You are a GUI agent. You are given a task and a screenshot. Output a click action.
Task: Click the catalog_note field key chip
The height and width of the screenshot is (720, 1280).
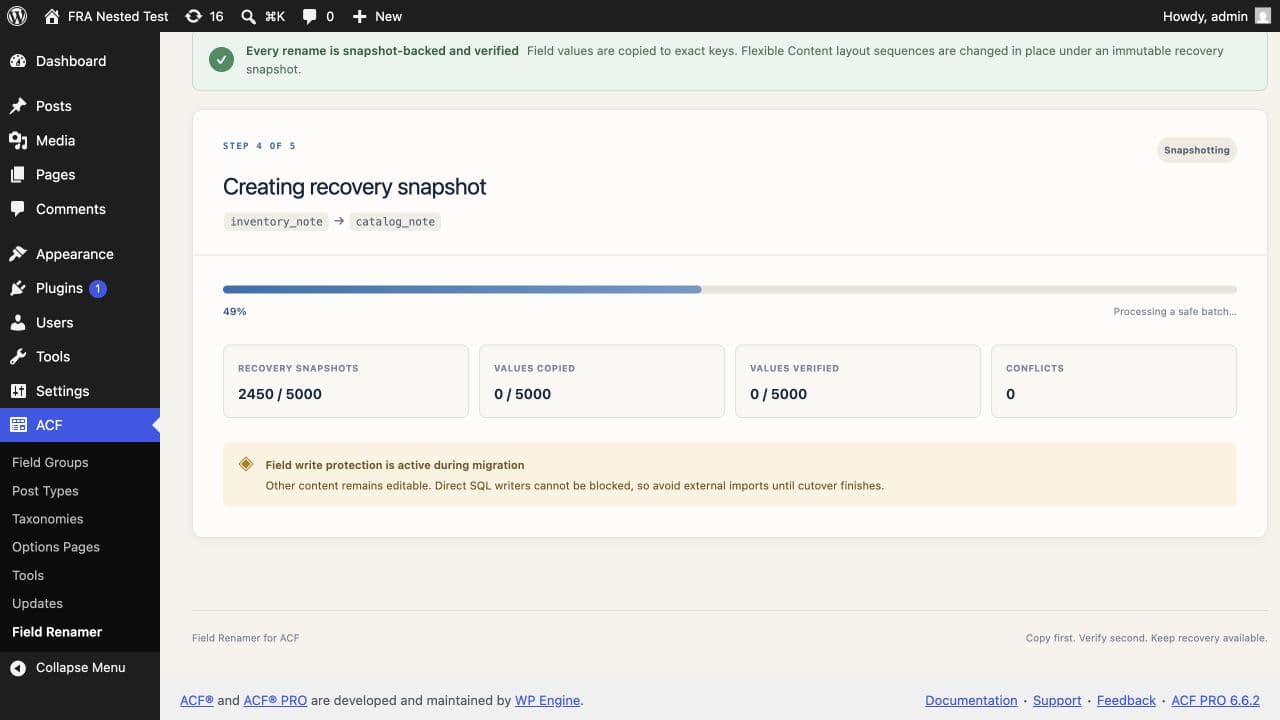pos(395,221)
